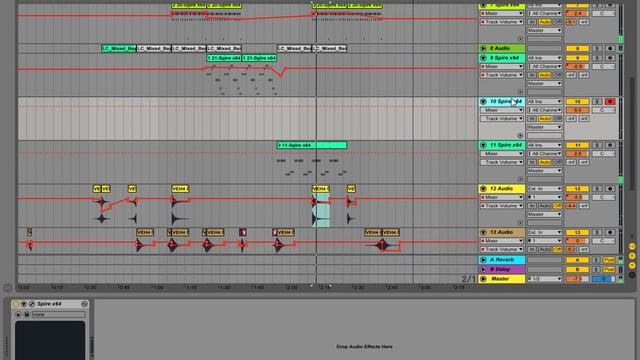Click the pan C field on 11 Spire x64
The image size is (640, 360).
coord(604,153)
